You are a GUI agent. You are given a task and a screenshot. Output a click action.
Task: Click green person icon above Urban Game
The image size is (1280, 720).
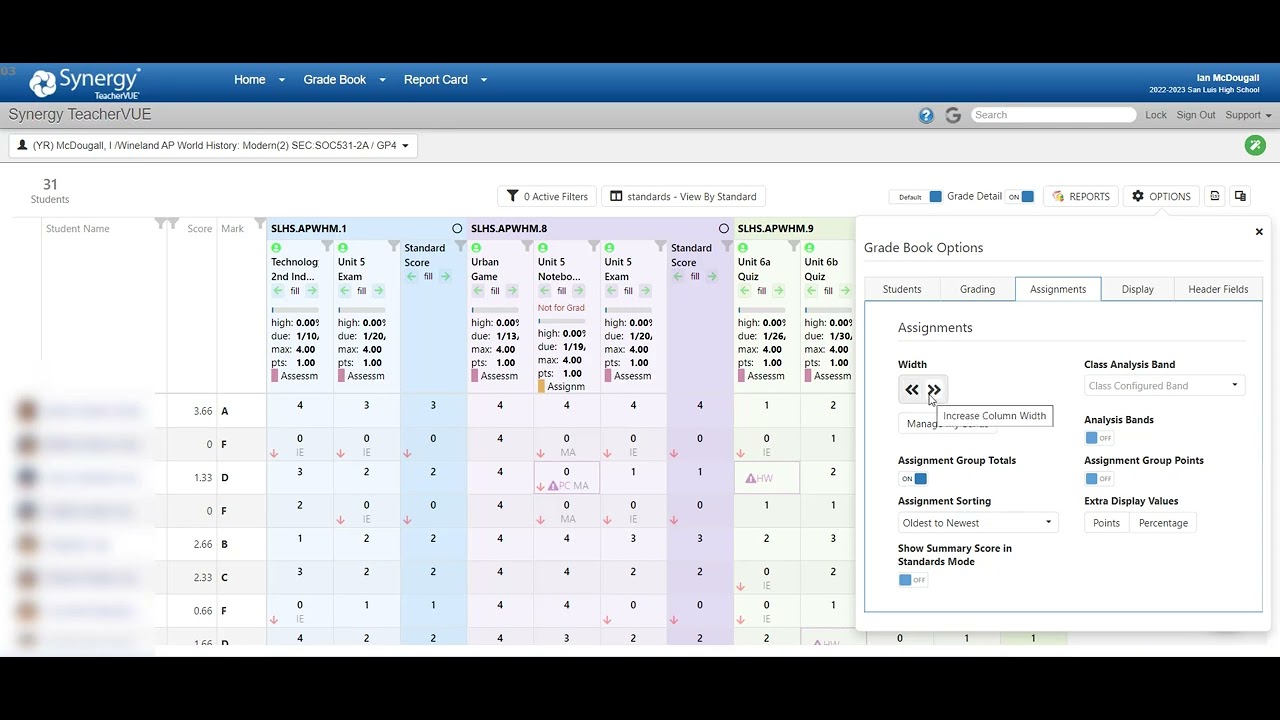tap(476, 247)
